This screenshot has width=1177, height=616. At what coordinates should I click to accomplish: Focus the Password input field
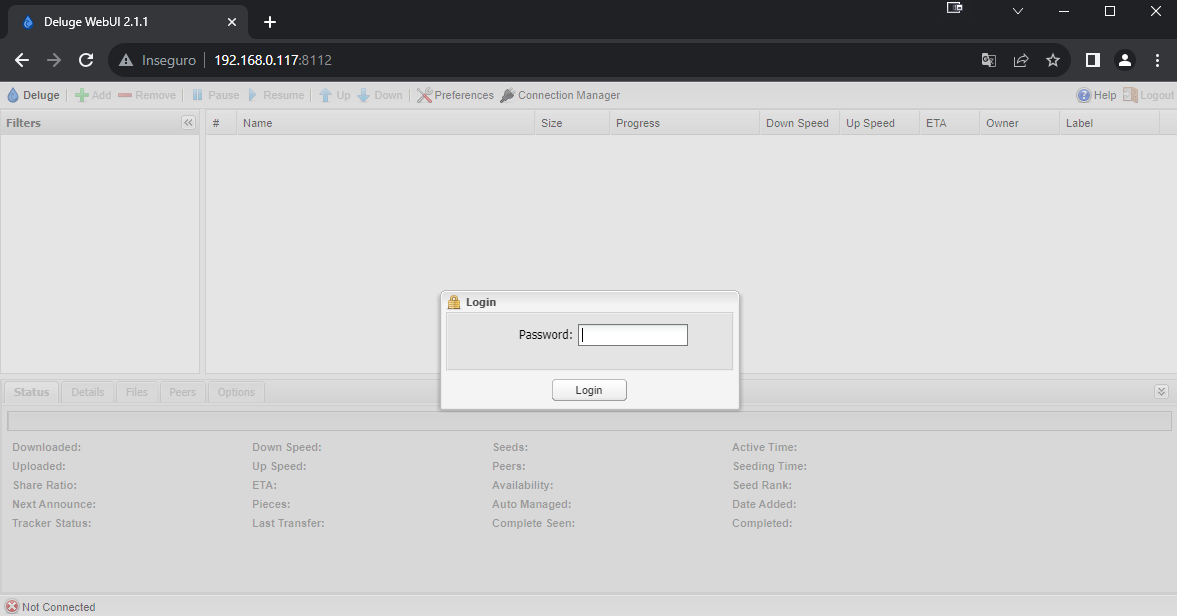(x=632, y=334)
